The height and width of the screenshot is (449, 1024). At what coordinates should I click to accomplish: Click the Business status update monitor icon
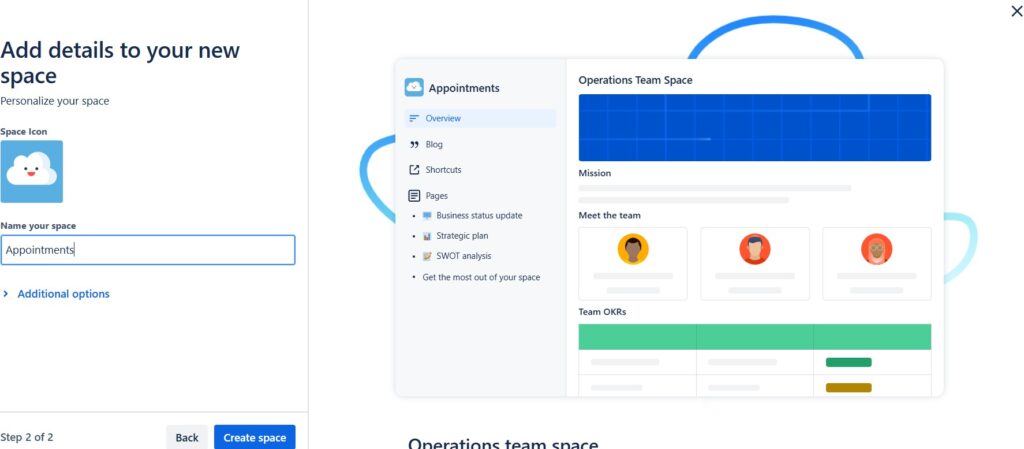[x=427, y=215]
